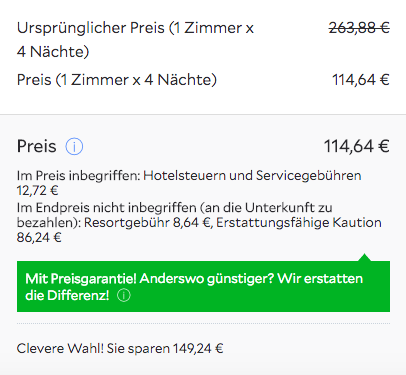Click the green Preisgarantie banner text
Viewport: 406px width, 375px height.
click(x=194, y=287)
